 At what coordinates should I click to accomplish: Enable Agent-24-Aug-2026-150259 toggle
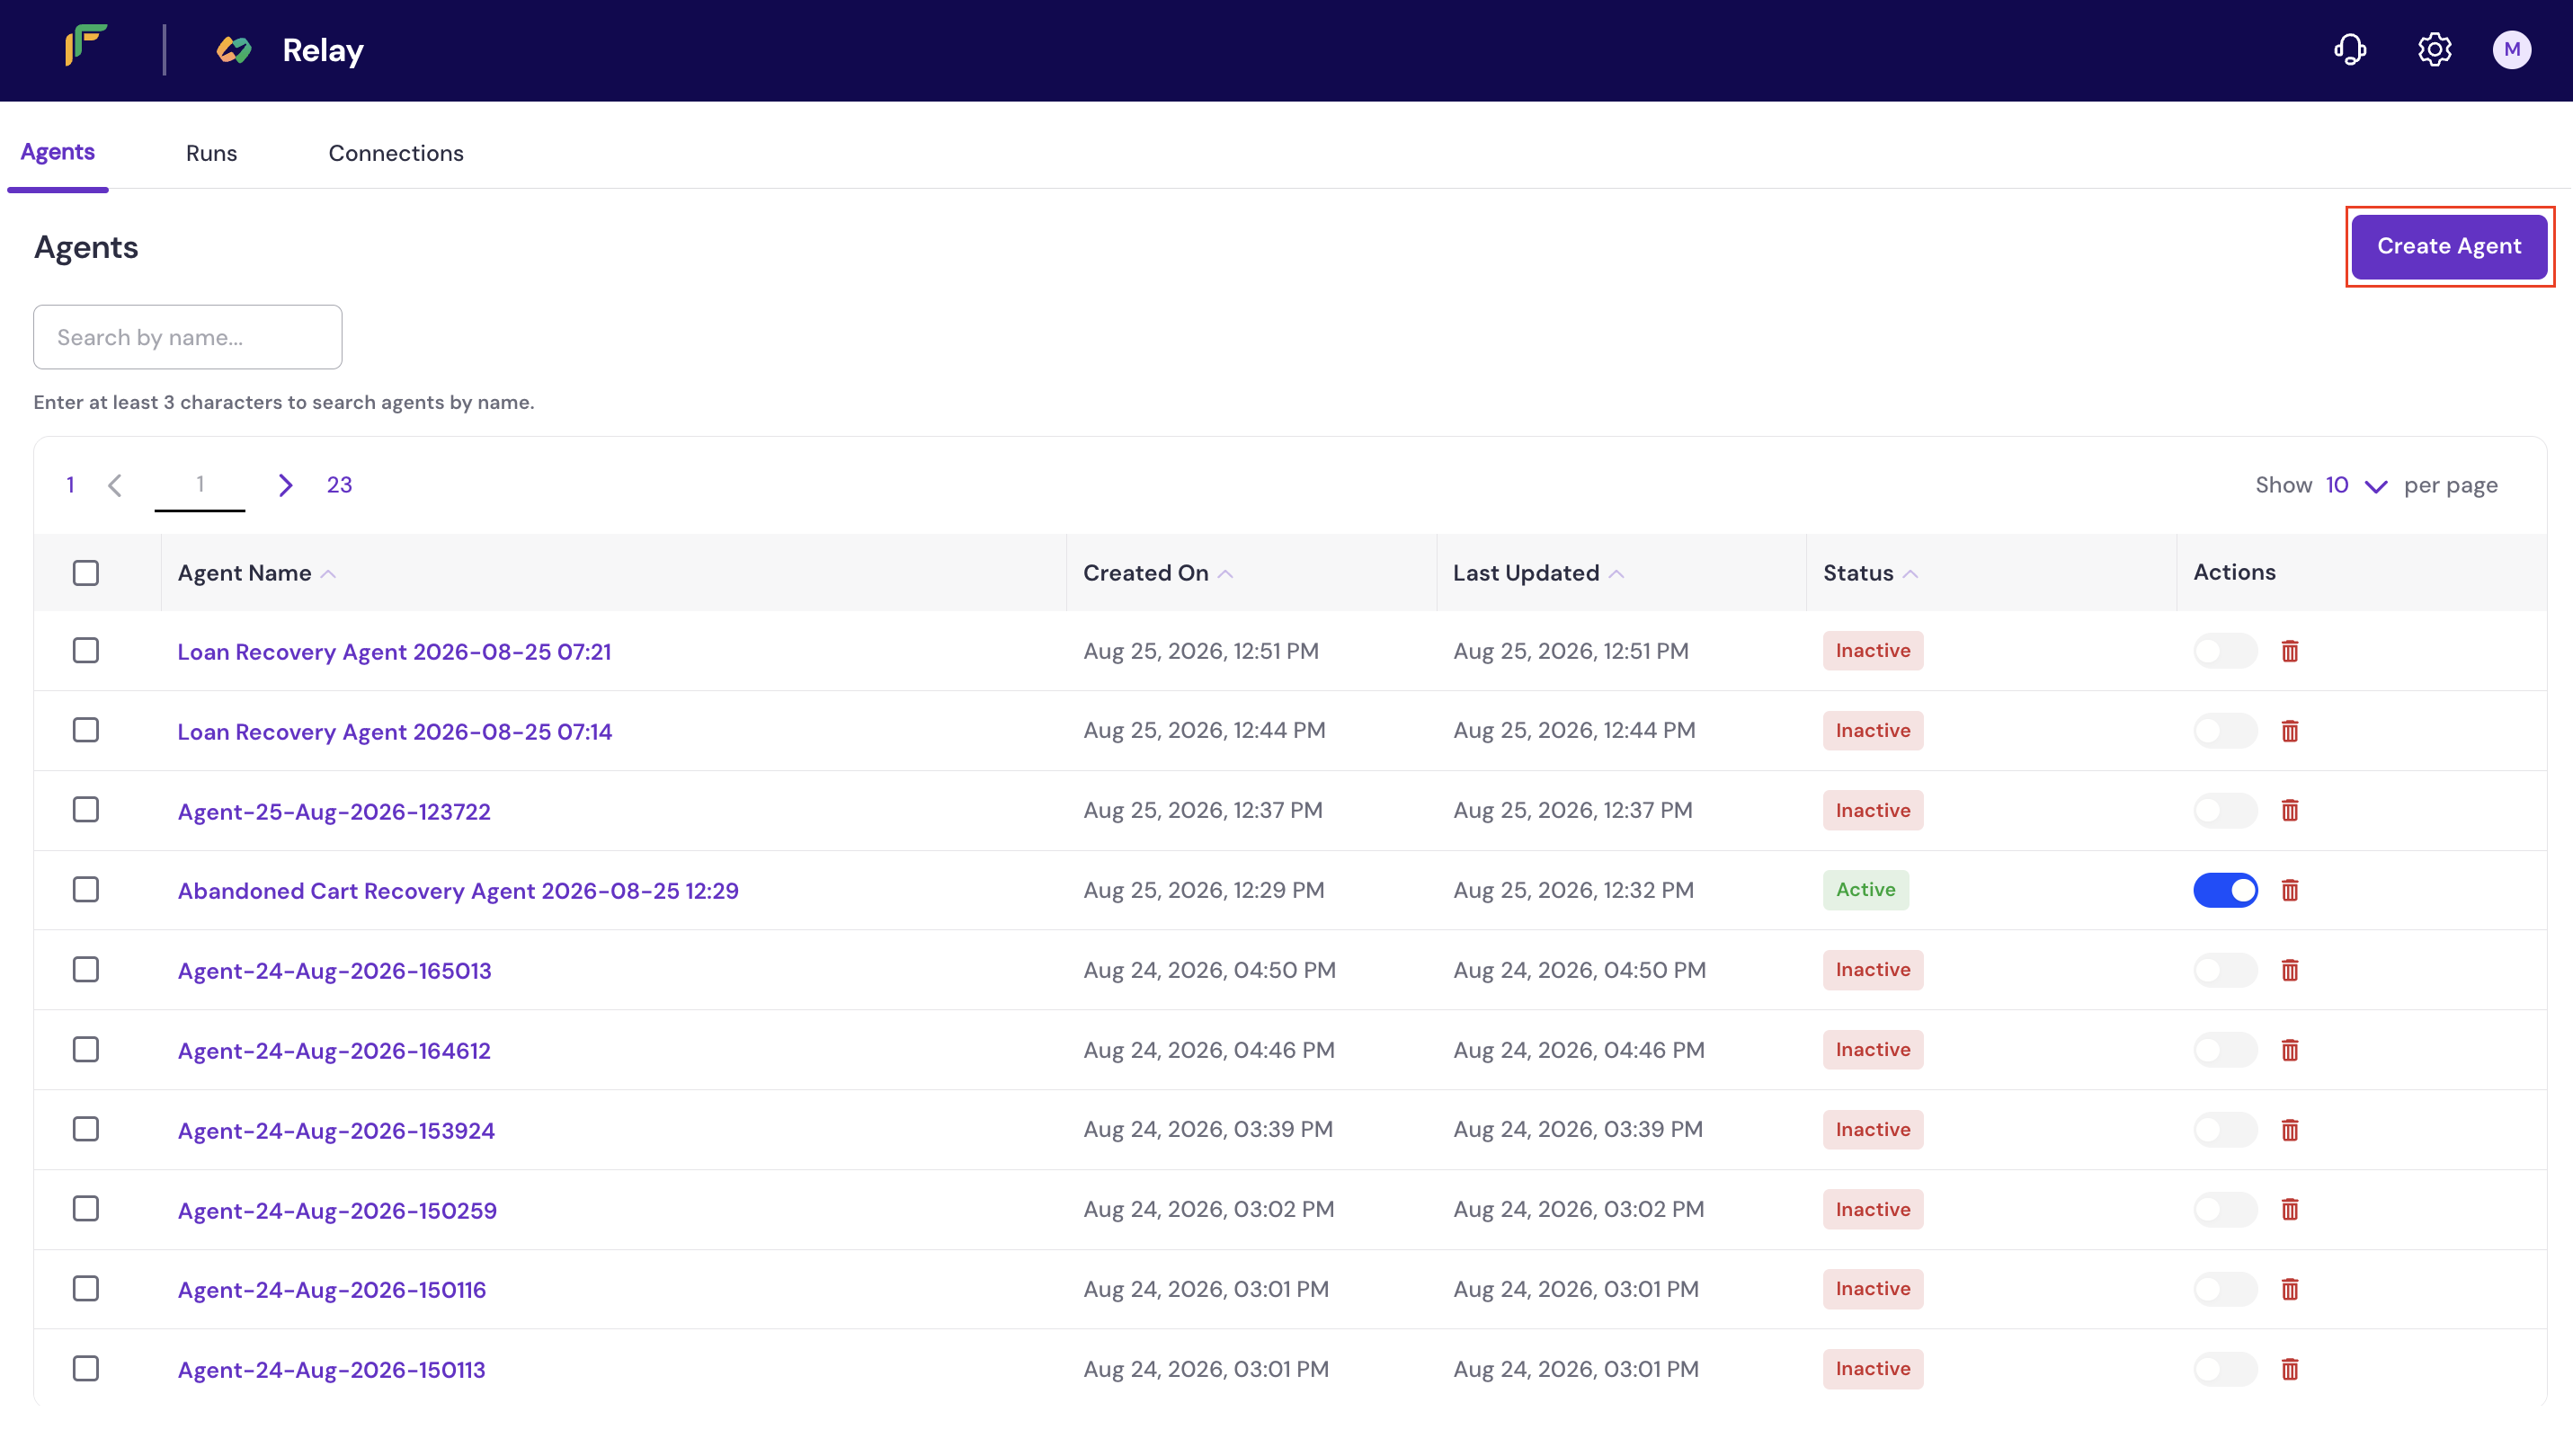[x=2225, y=1210]
